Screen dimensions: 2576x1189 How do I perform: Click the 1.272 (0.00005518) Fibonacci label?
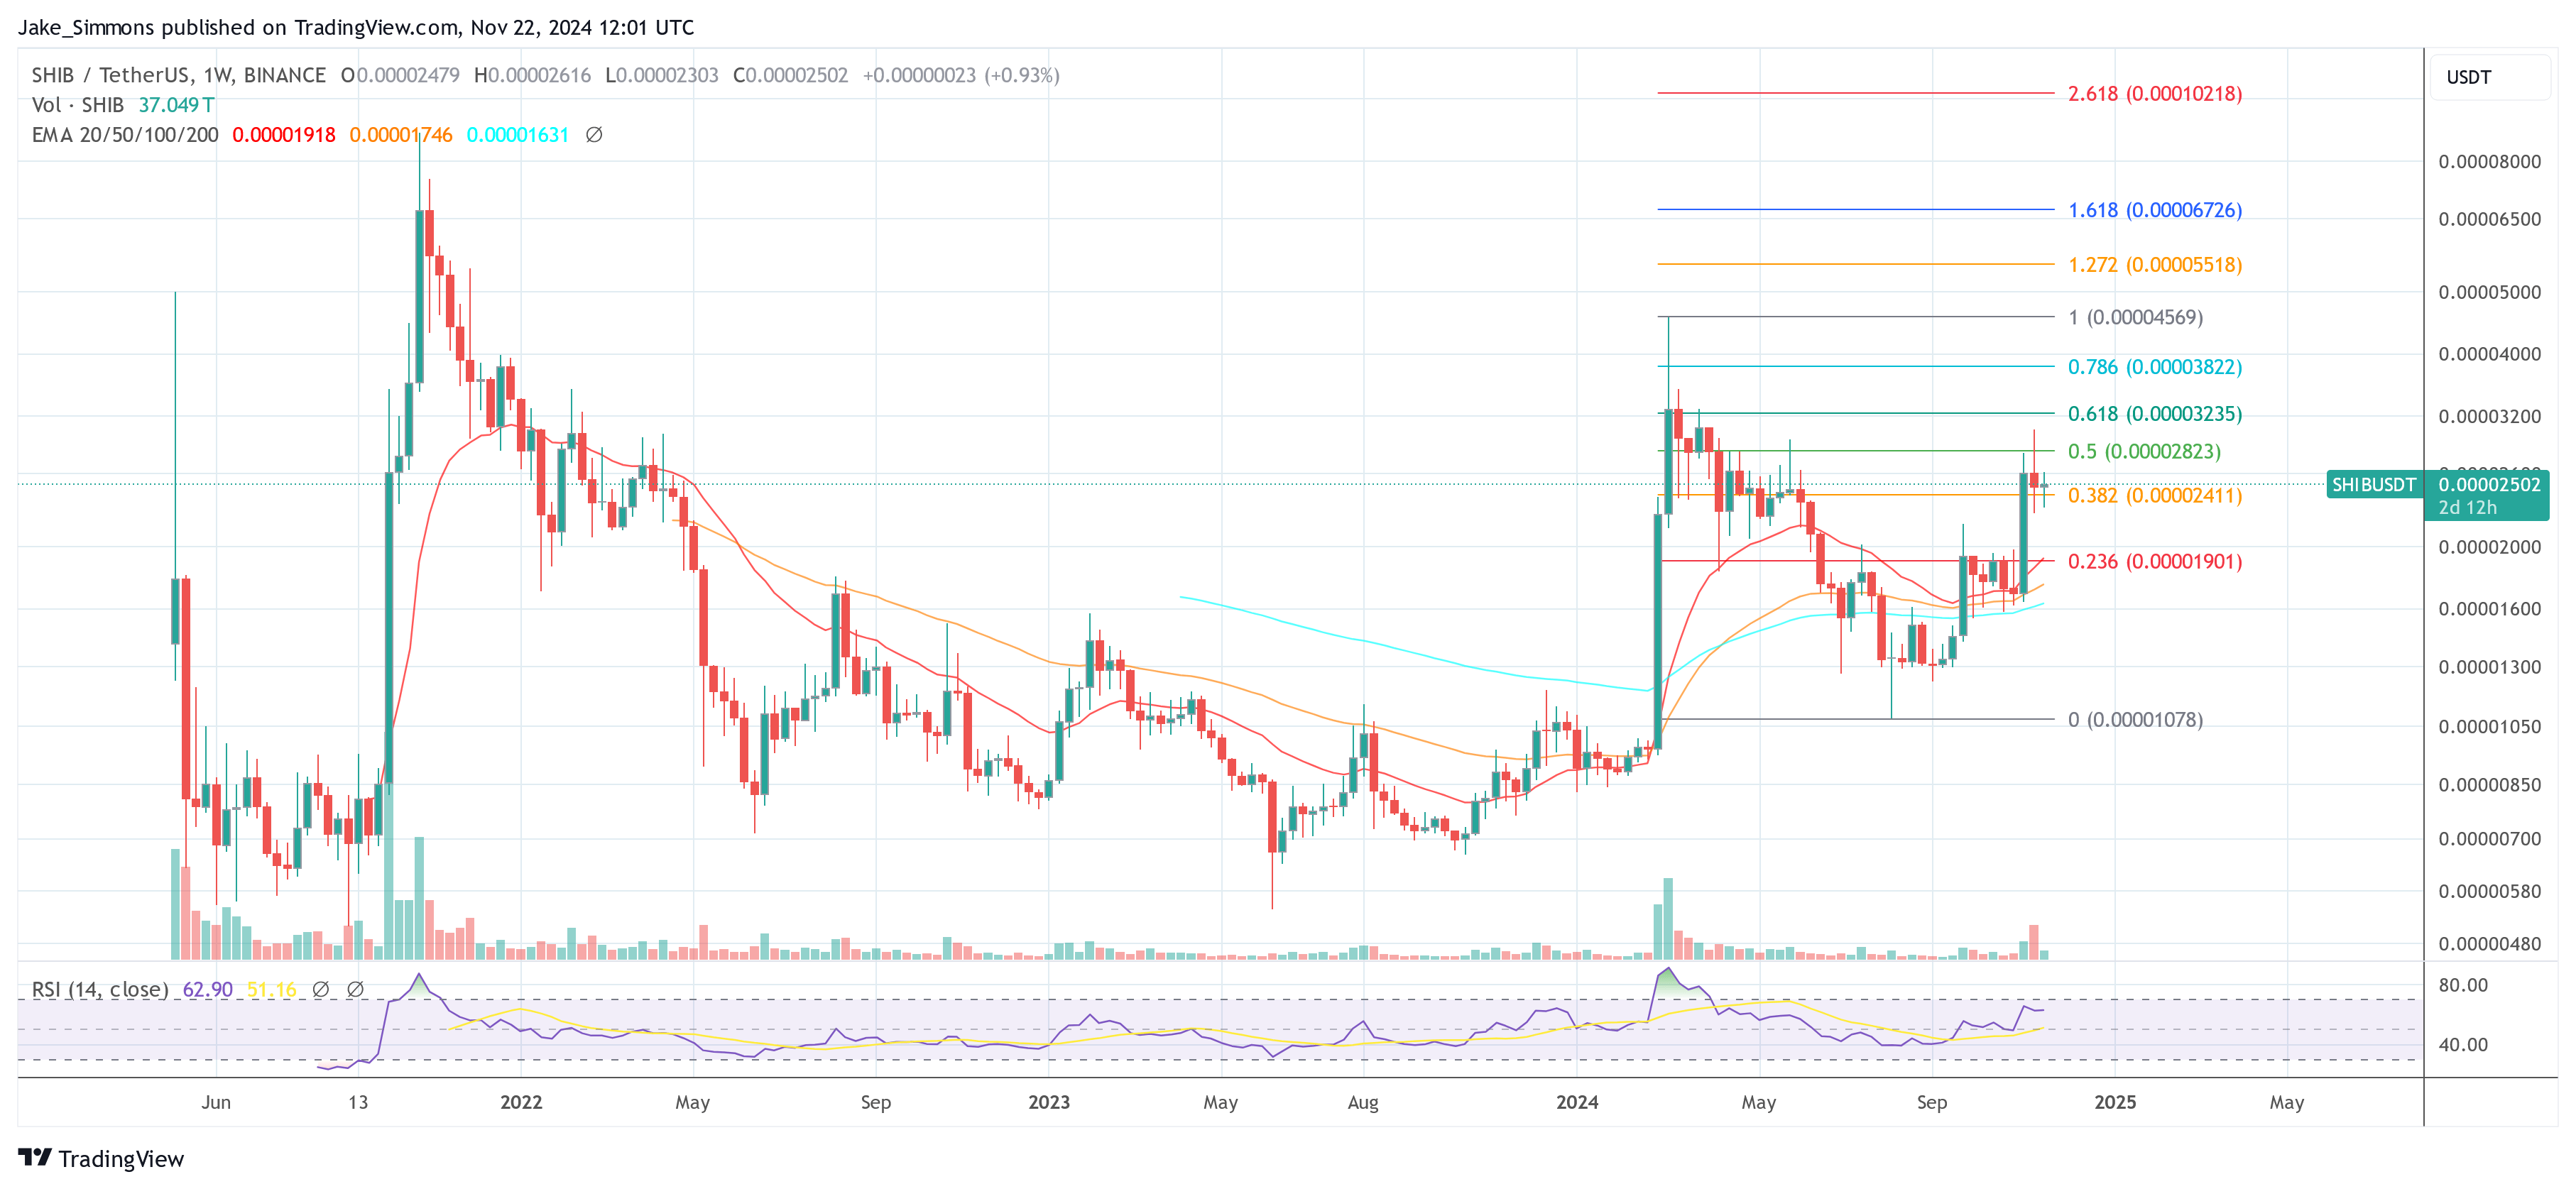click(x=2154, y=265)
